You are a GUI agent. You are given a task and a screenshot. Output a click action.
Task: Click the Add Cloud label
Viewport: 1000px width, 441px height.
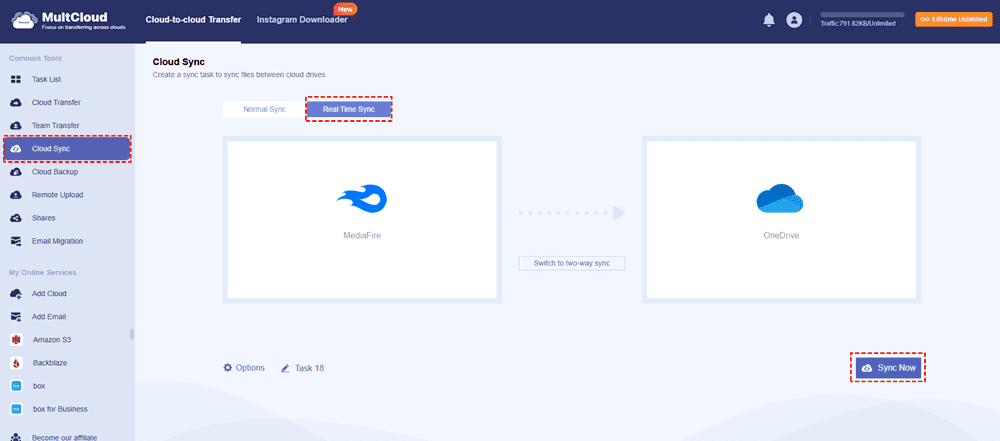pyautogui.click(x=49, y=294)
